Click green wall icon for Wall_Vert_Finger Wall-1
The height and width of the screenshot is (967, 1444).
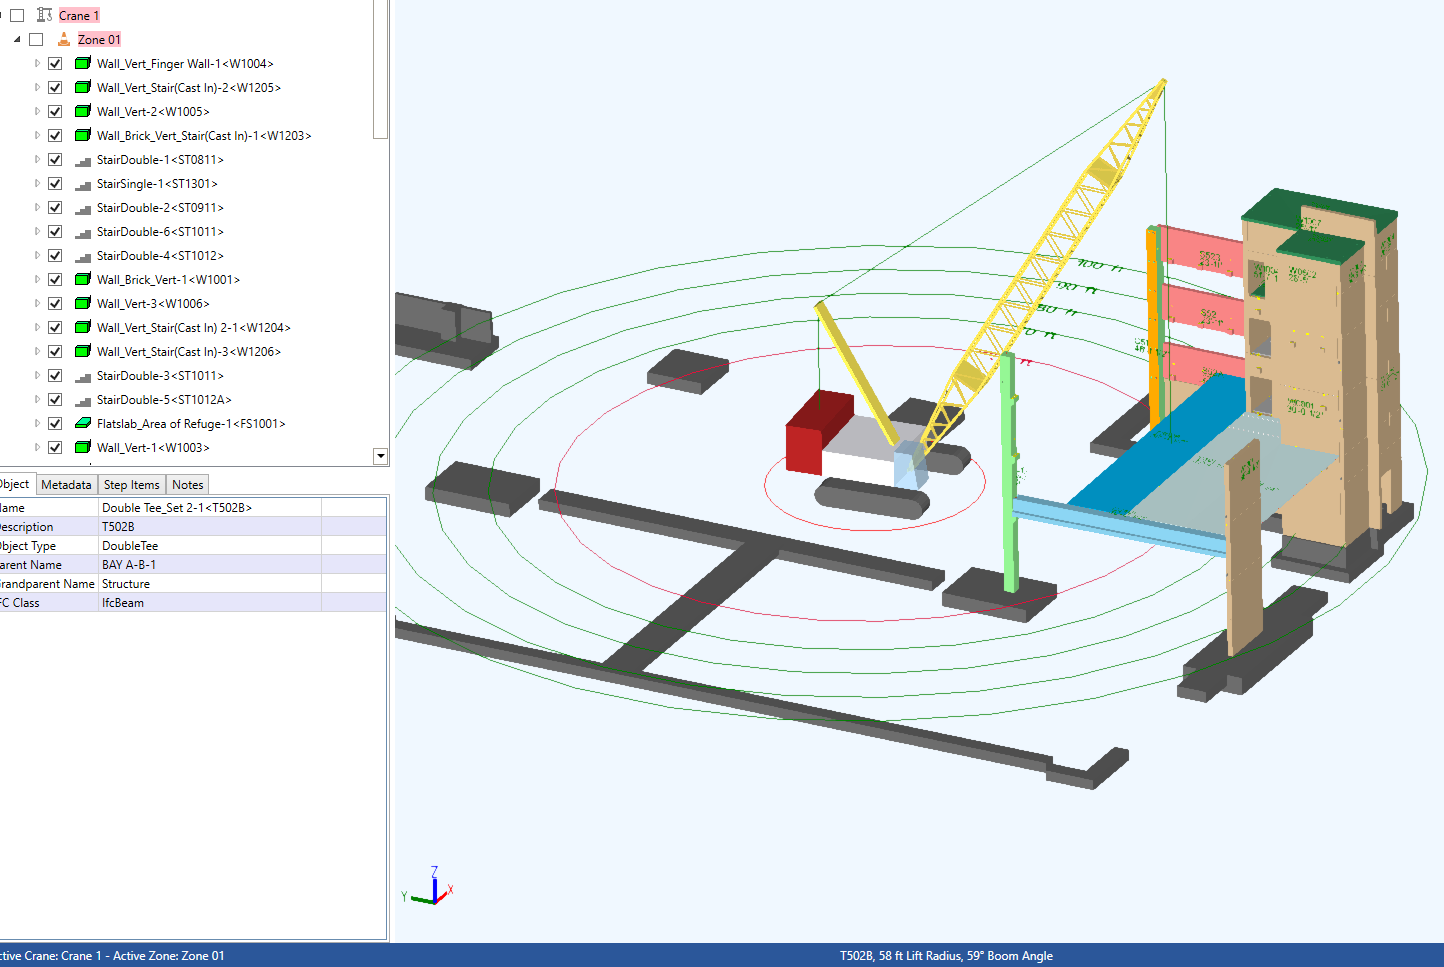83,63
